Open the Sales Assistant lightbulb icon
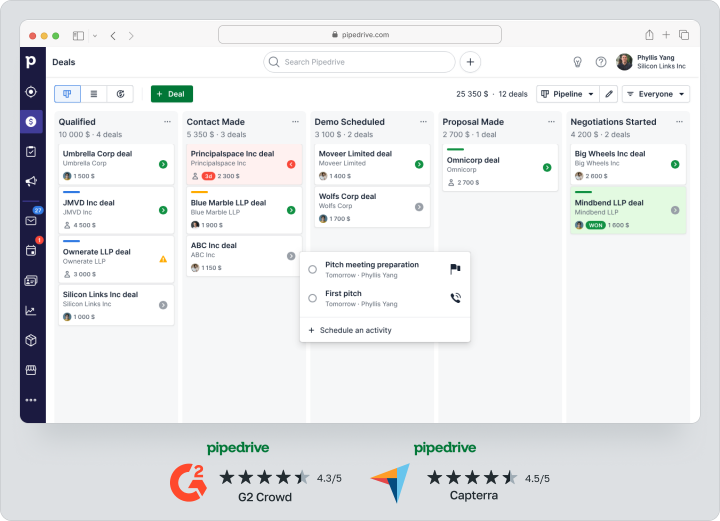The width and height of the screenshot is (720, 521). pos(578,62)
